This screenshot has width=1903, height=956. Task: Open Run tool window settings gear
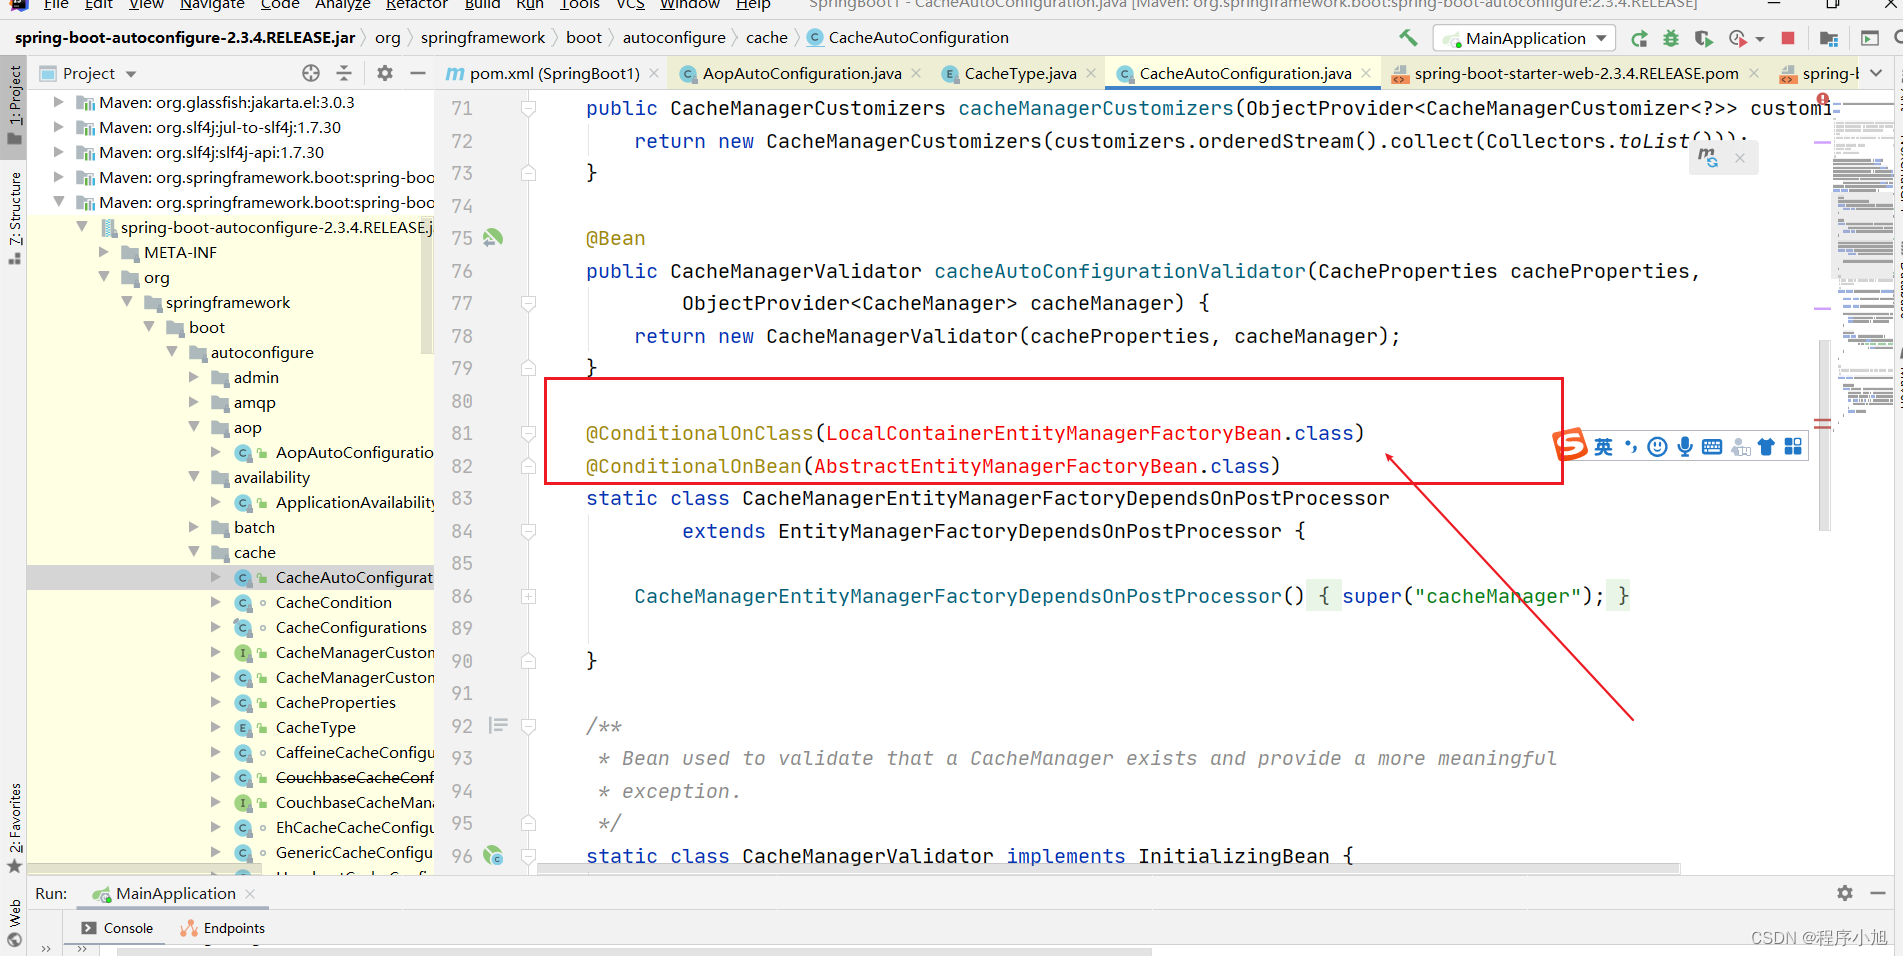tap(1845, 893)
